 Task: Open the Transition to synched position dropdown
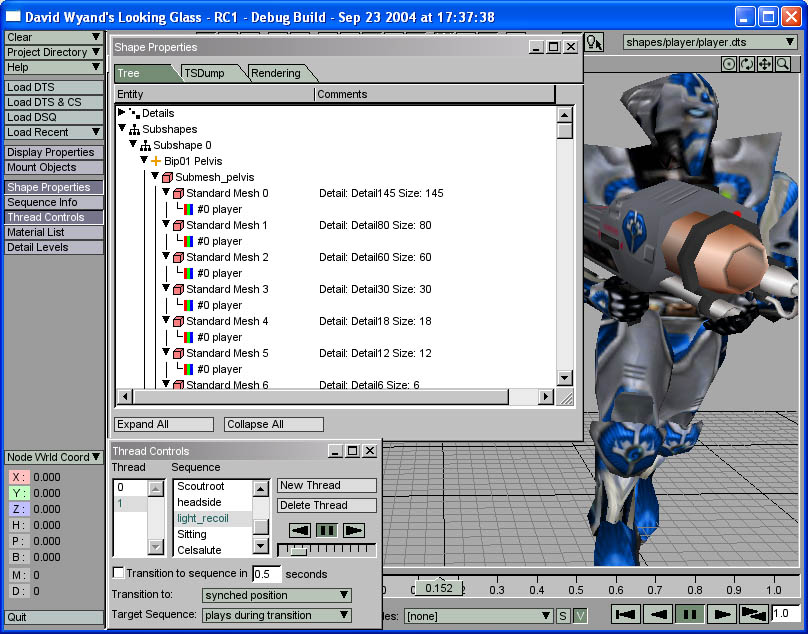276,595
